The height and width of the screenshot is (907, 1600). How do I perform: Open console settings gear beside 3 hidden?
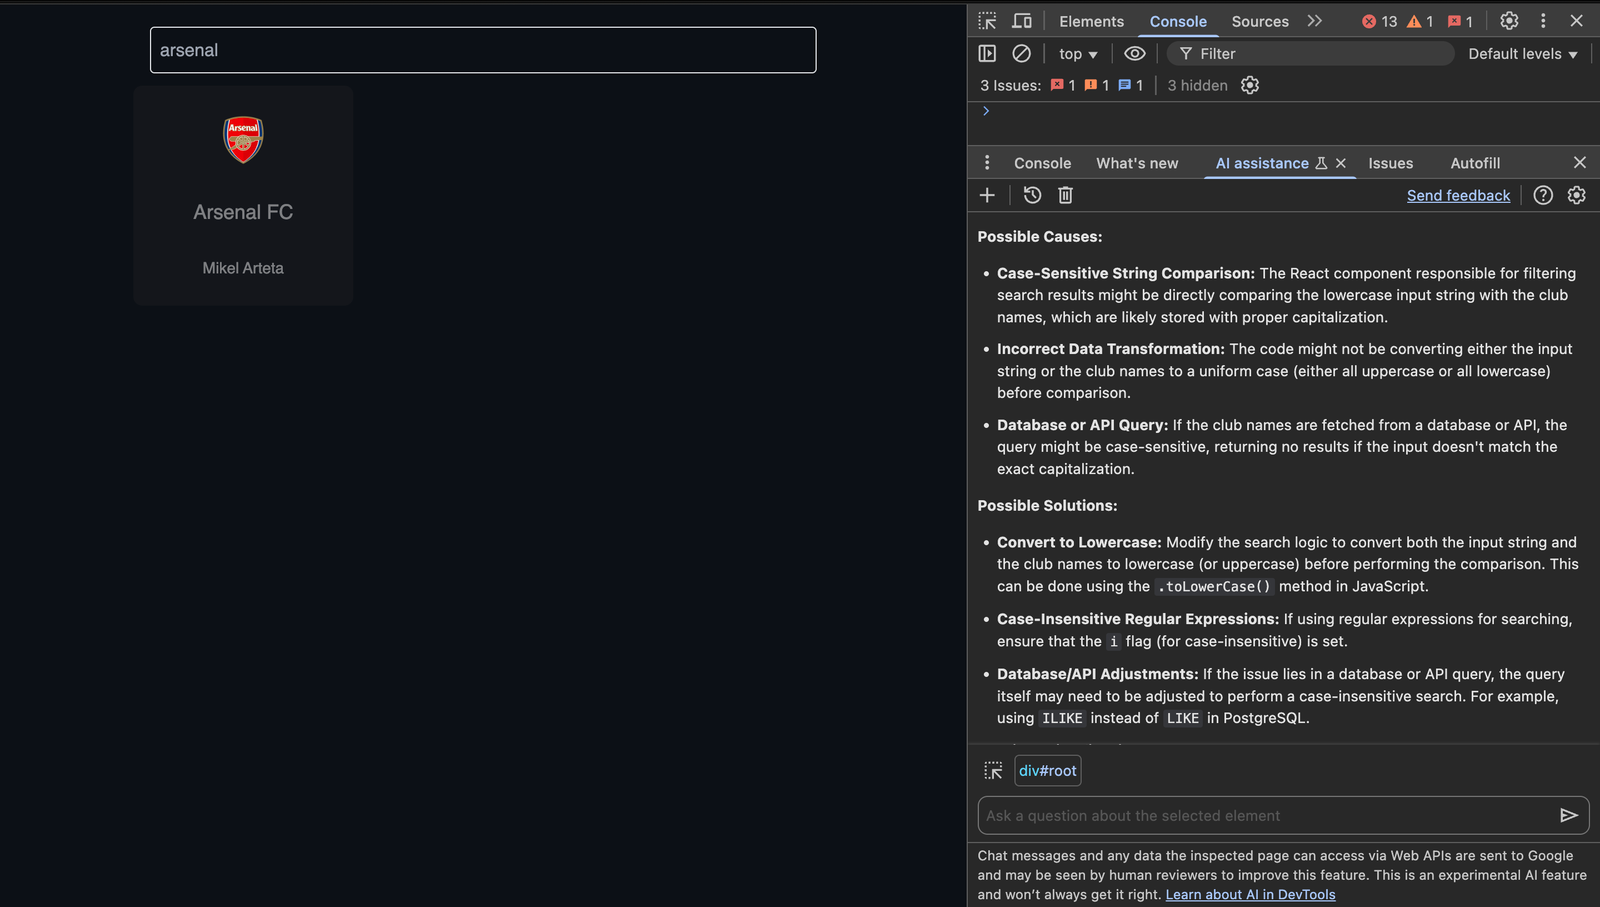click(1250, 86)
